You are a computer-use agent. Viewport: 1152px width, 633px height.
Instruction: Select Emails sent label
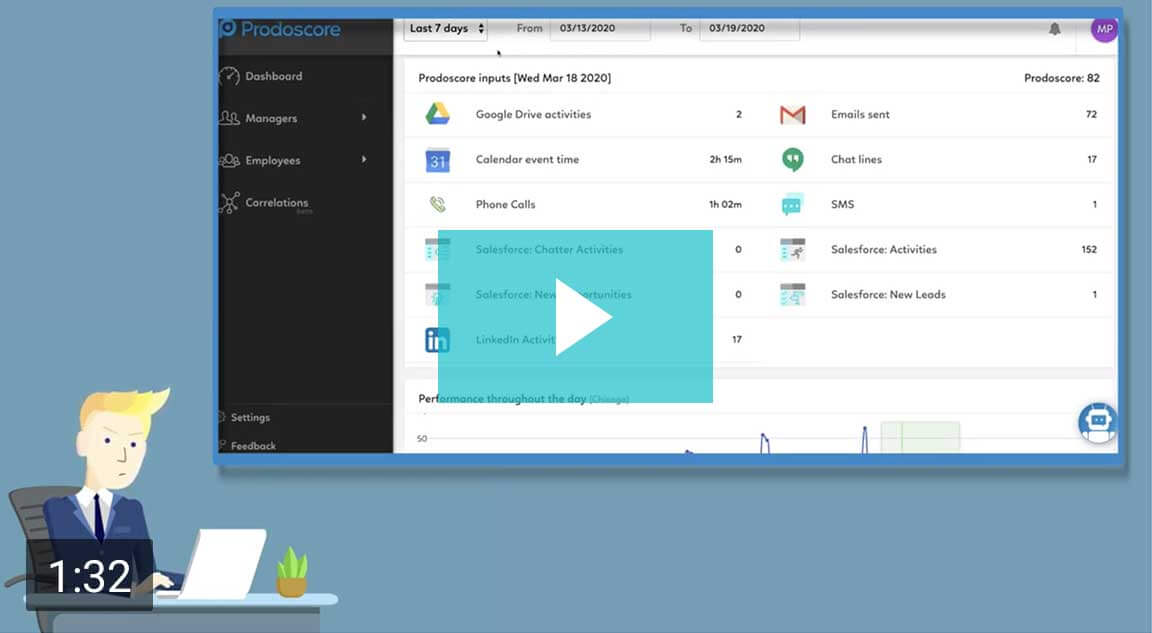pos(860,115)
